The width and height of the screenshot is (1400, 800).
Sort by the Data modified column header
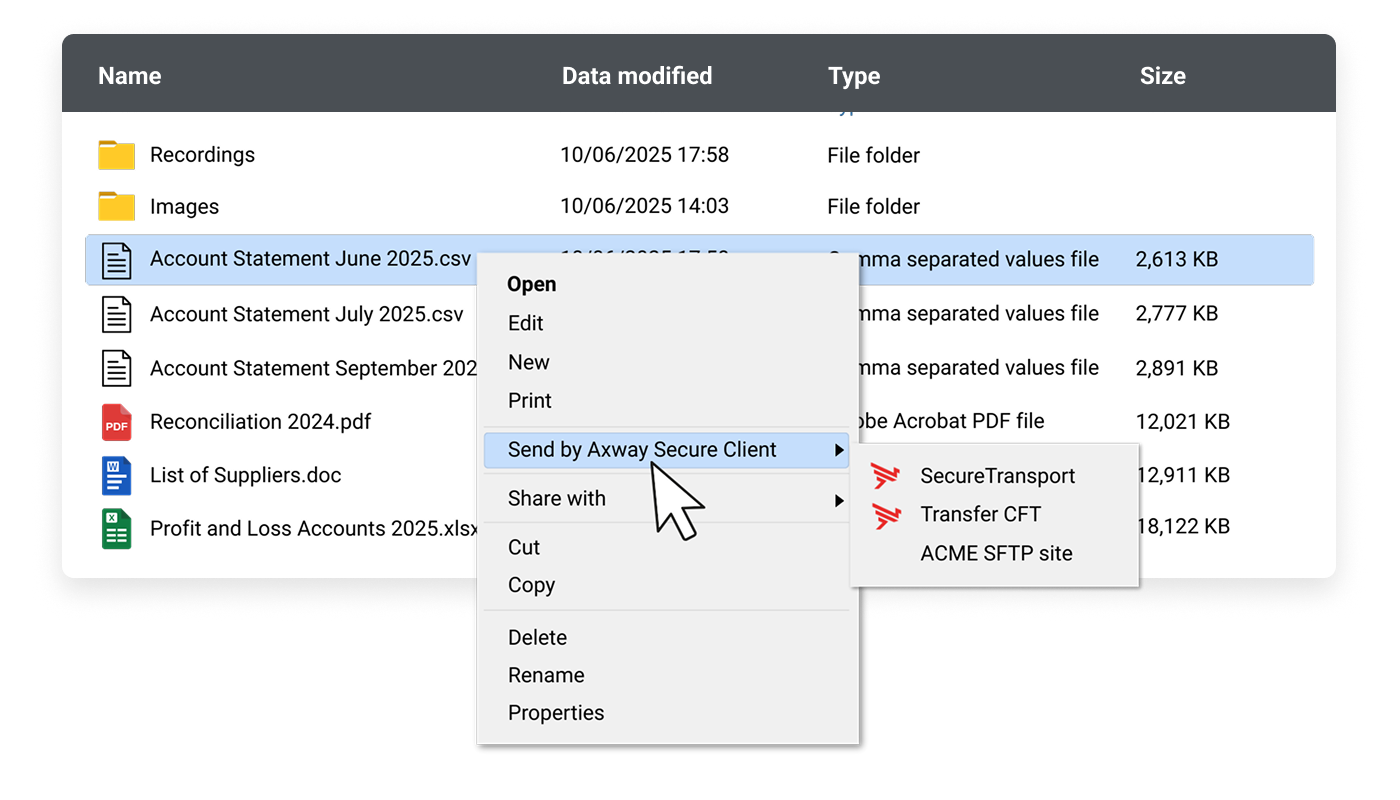coord(637,76)
